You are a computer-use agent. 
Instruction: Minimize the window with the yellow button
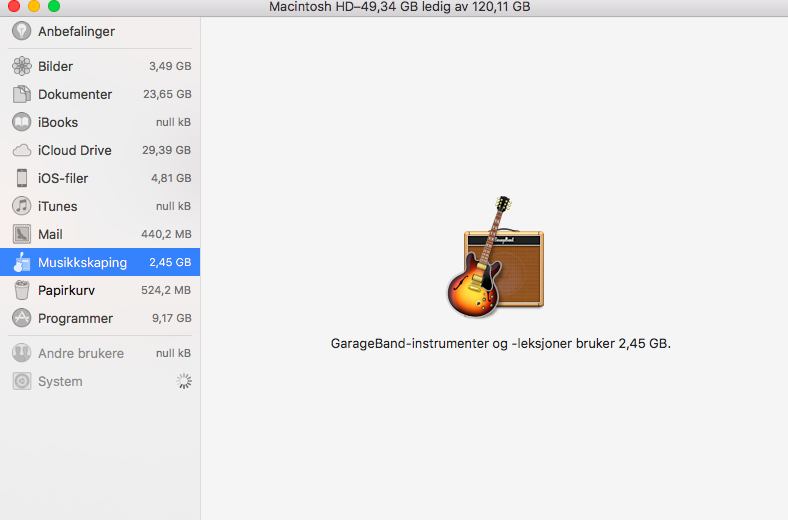[x=34, y=6]
